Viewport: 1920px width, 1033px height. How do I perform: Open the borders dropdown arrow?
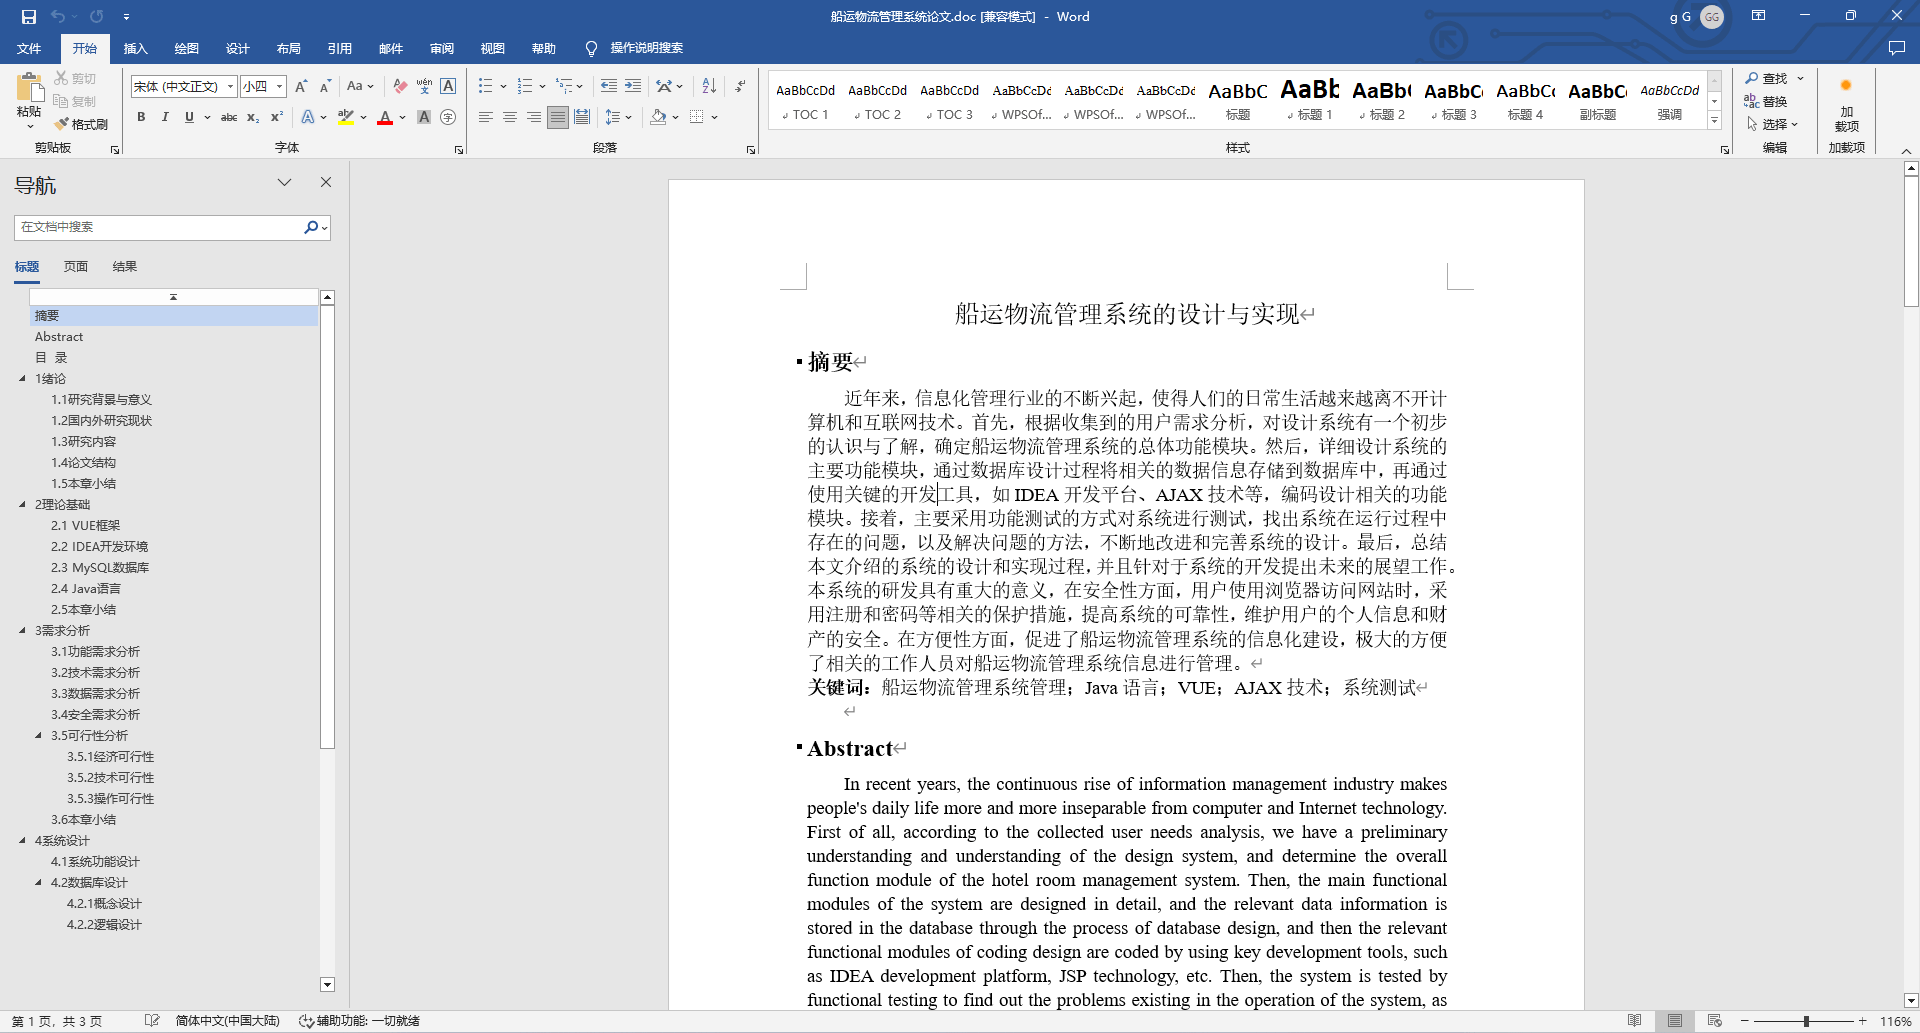coord(714,117)
